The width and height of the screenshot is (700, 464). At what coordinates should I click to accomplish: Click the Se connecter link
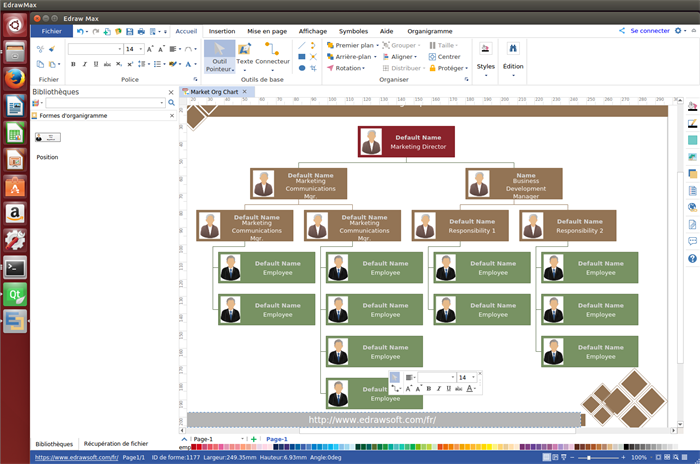tap(650, 31)
